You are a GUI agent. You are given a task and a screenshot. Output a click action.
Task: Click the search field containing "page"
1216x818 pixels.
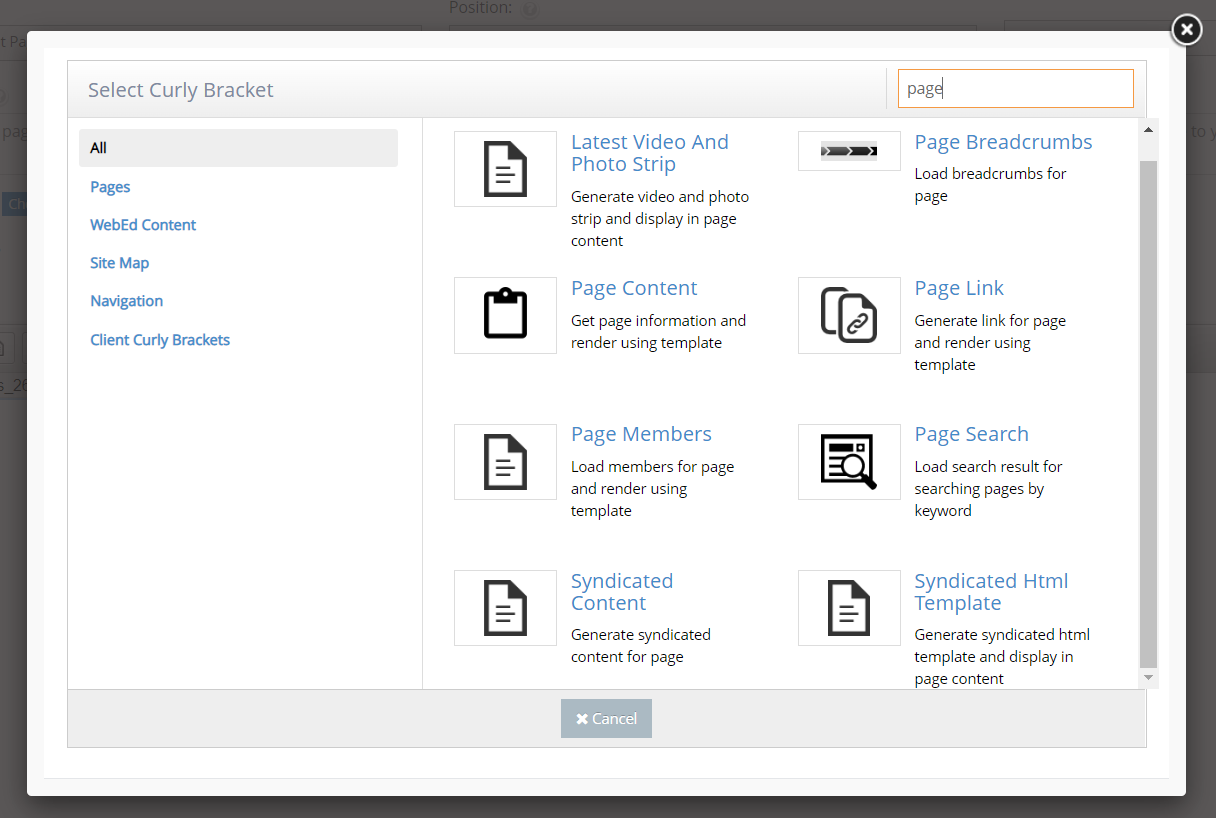pos(1015,88)
